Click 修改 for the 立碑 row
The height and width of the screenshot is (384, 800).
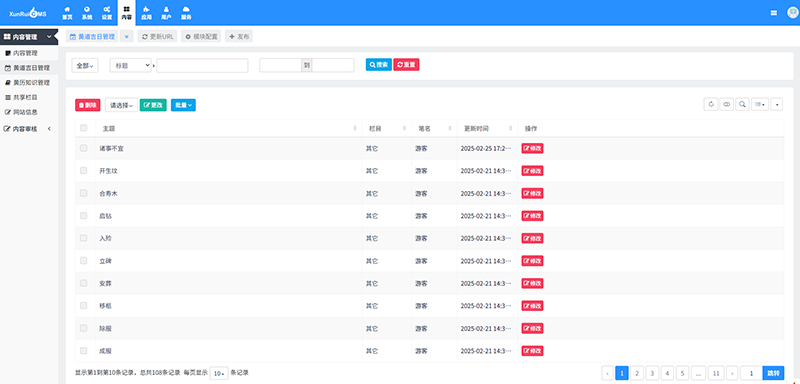click(x=532, y=261)
